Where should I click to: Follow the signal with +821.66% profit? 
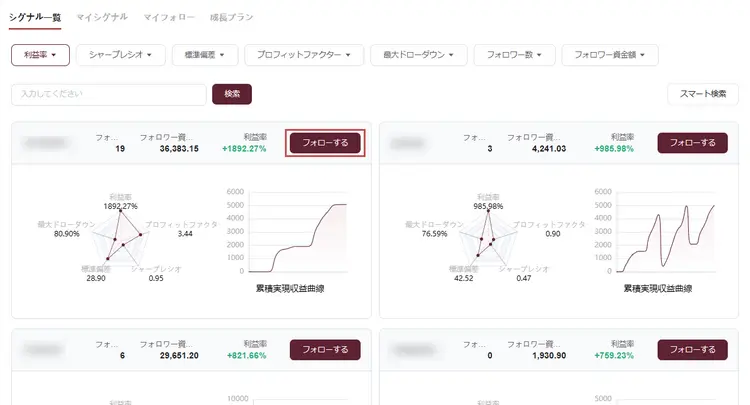coord(325,350)
